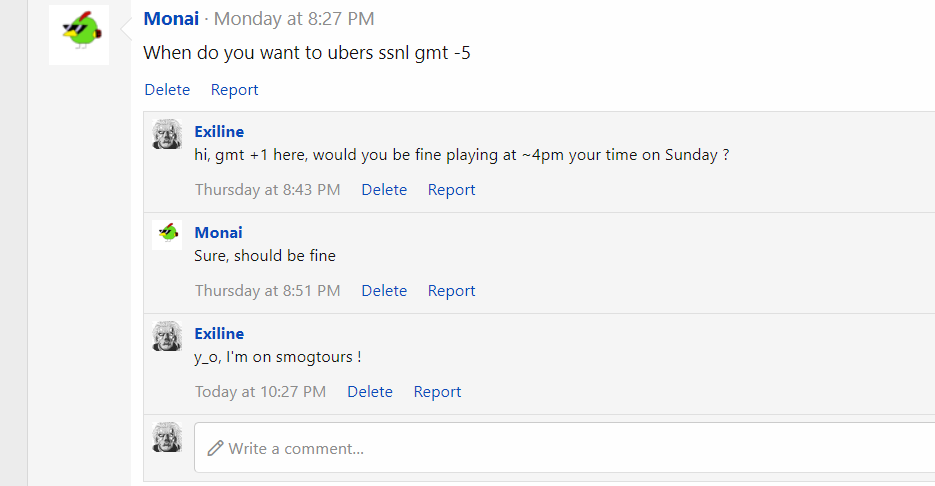This screenshot has width=935, height=486.
Task: Click the avatar beside the comment box
Action: (167, 437)
